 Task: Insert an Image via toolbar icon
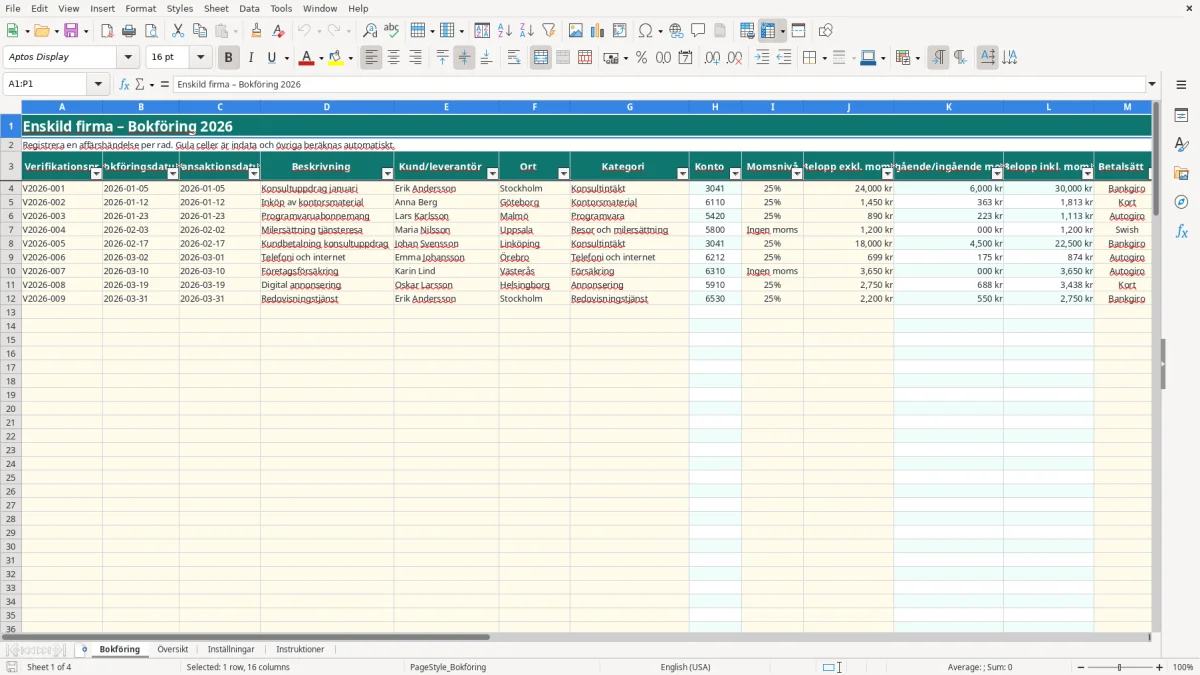pyautogui.click(x=576, y=31)
